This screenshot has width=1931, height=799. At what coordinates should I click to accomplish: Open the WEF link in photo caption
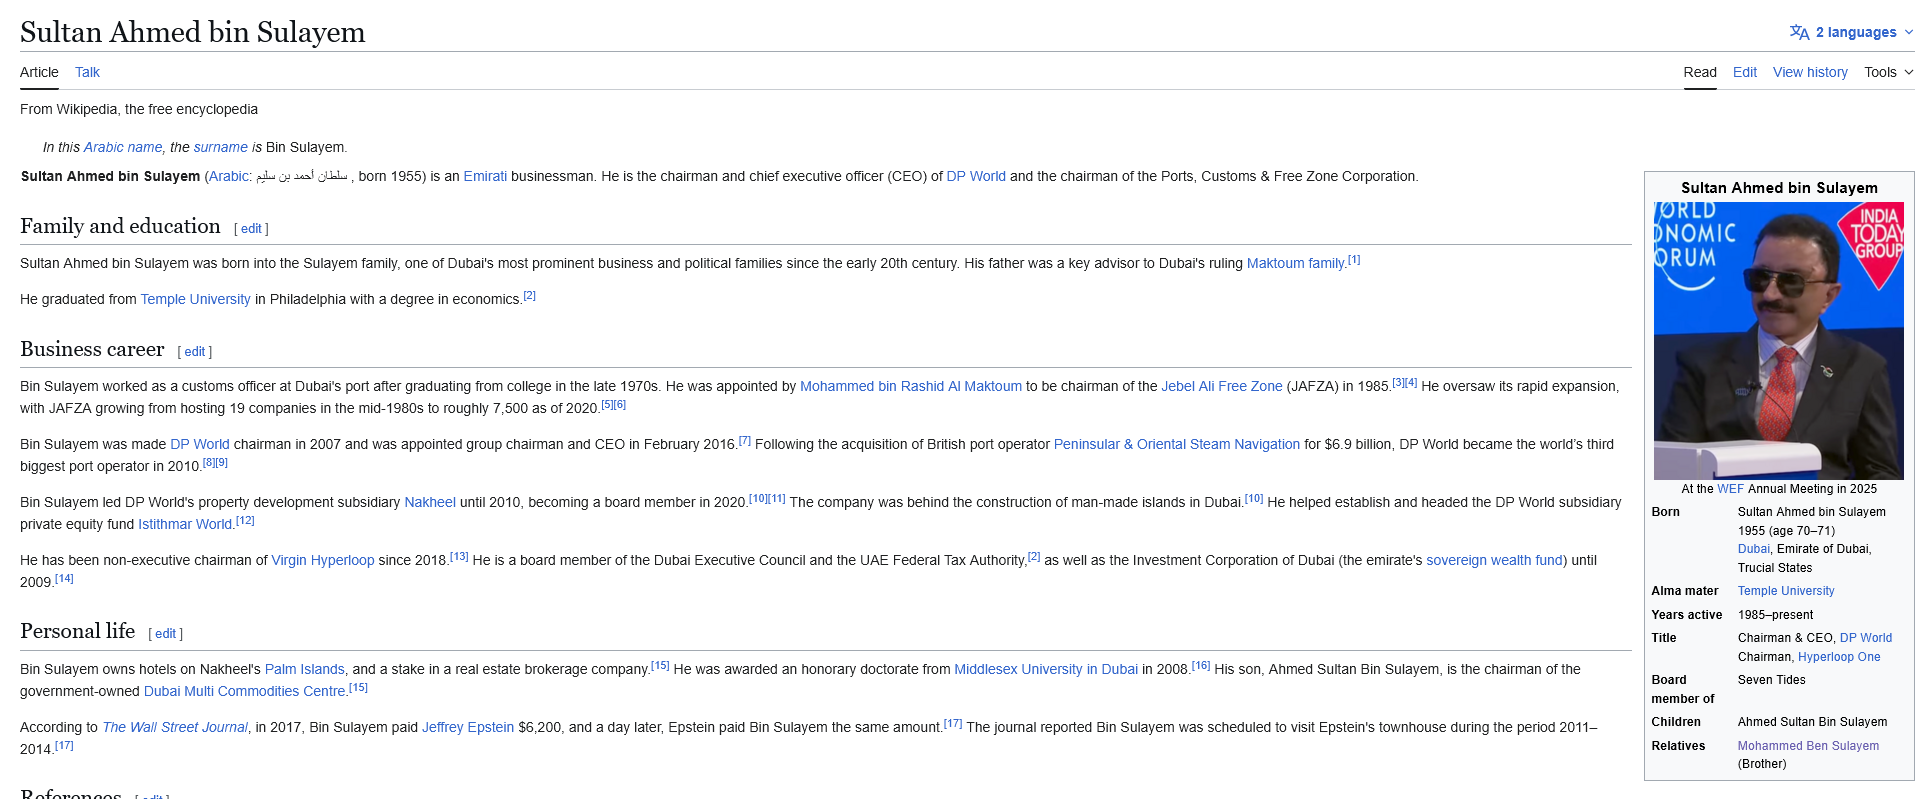1730,489
